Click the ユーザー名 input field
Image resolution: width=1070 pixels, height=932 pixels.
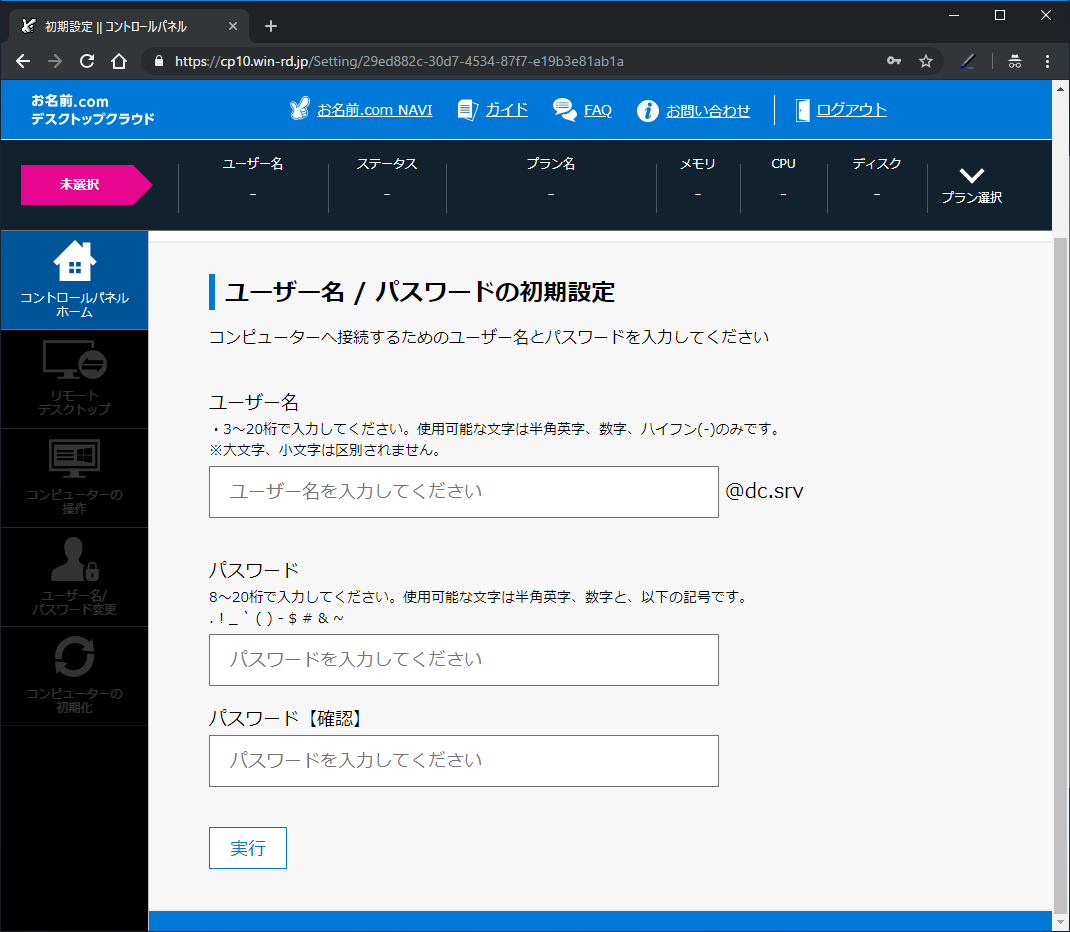click(463, 492)
